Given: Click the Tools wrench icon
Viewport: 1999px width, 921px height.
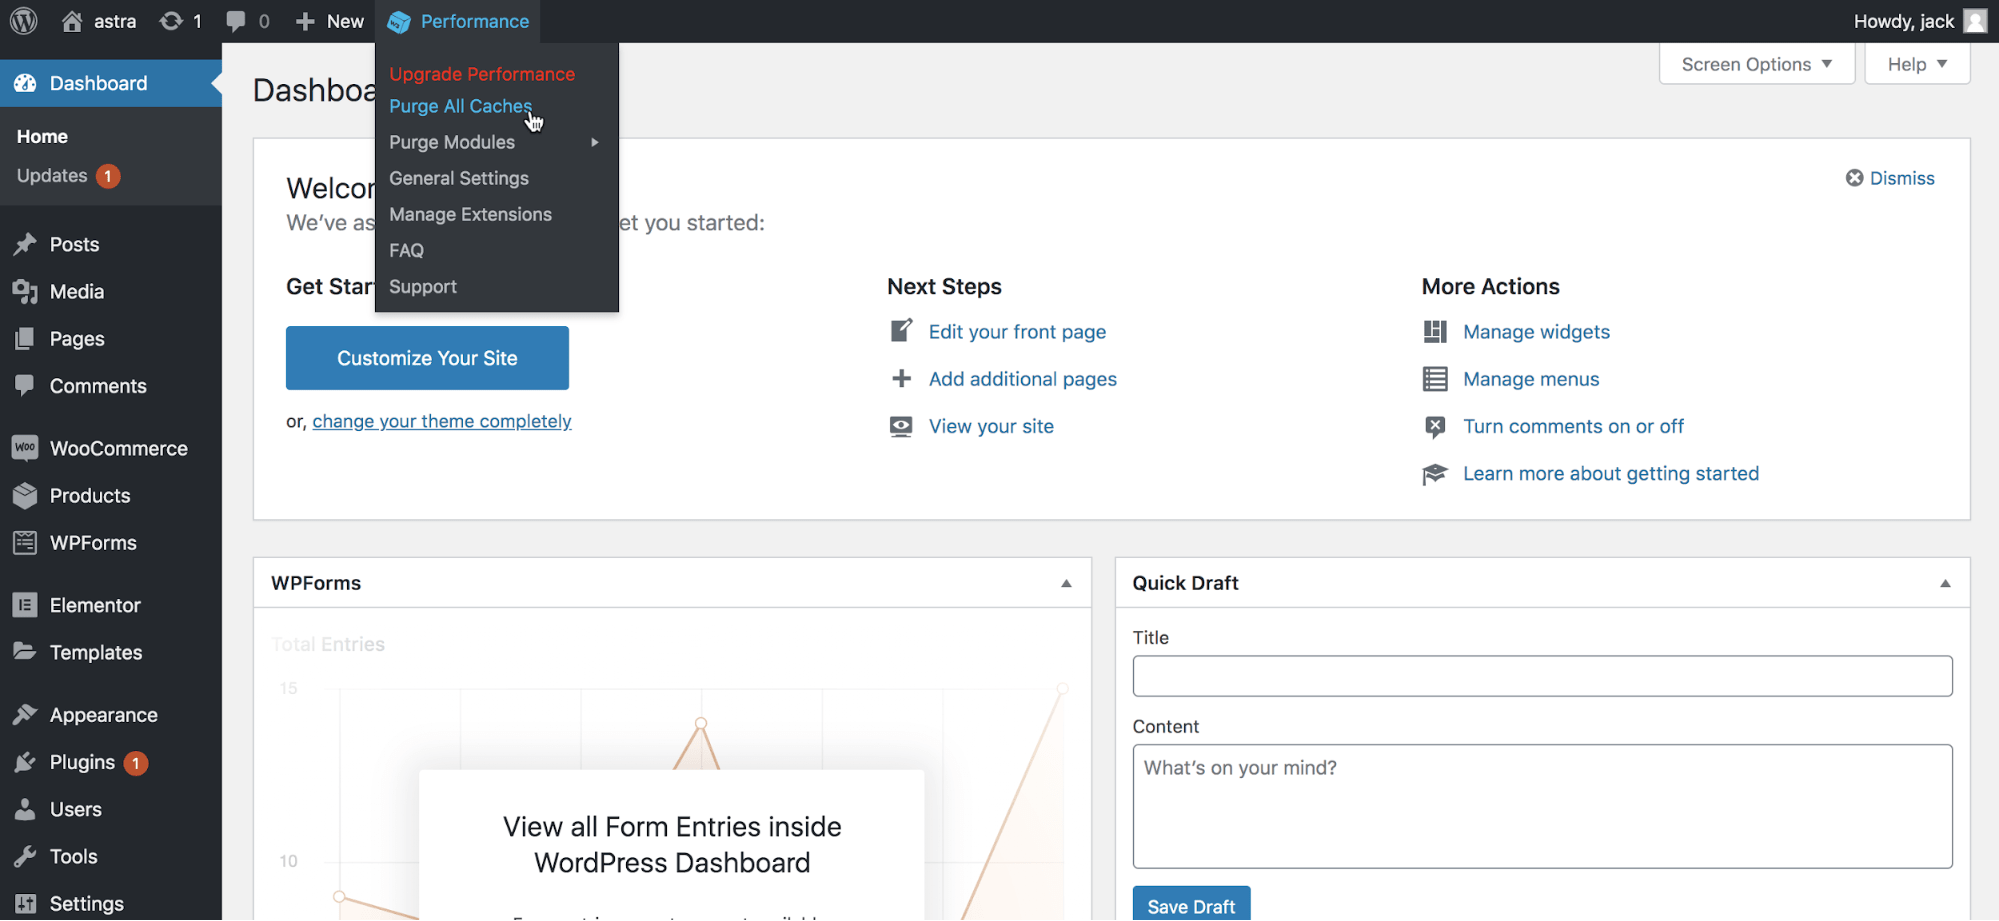Looking at the screenshot, I should coord(25,856).
